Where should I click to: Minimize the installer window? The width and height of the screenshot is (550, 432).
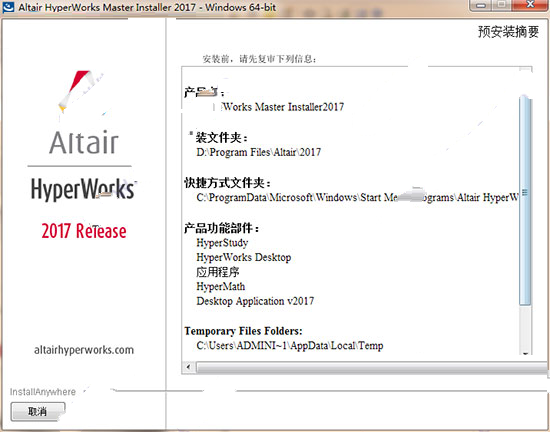pos(481,5)
